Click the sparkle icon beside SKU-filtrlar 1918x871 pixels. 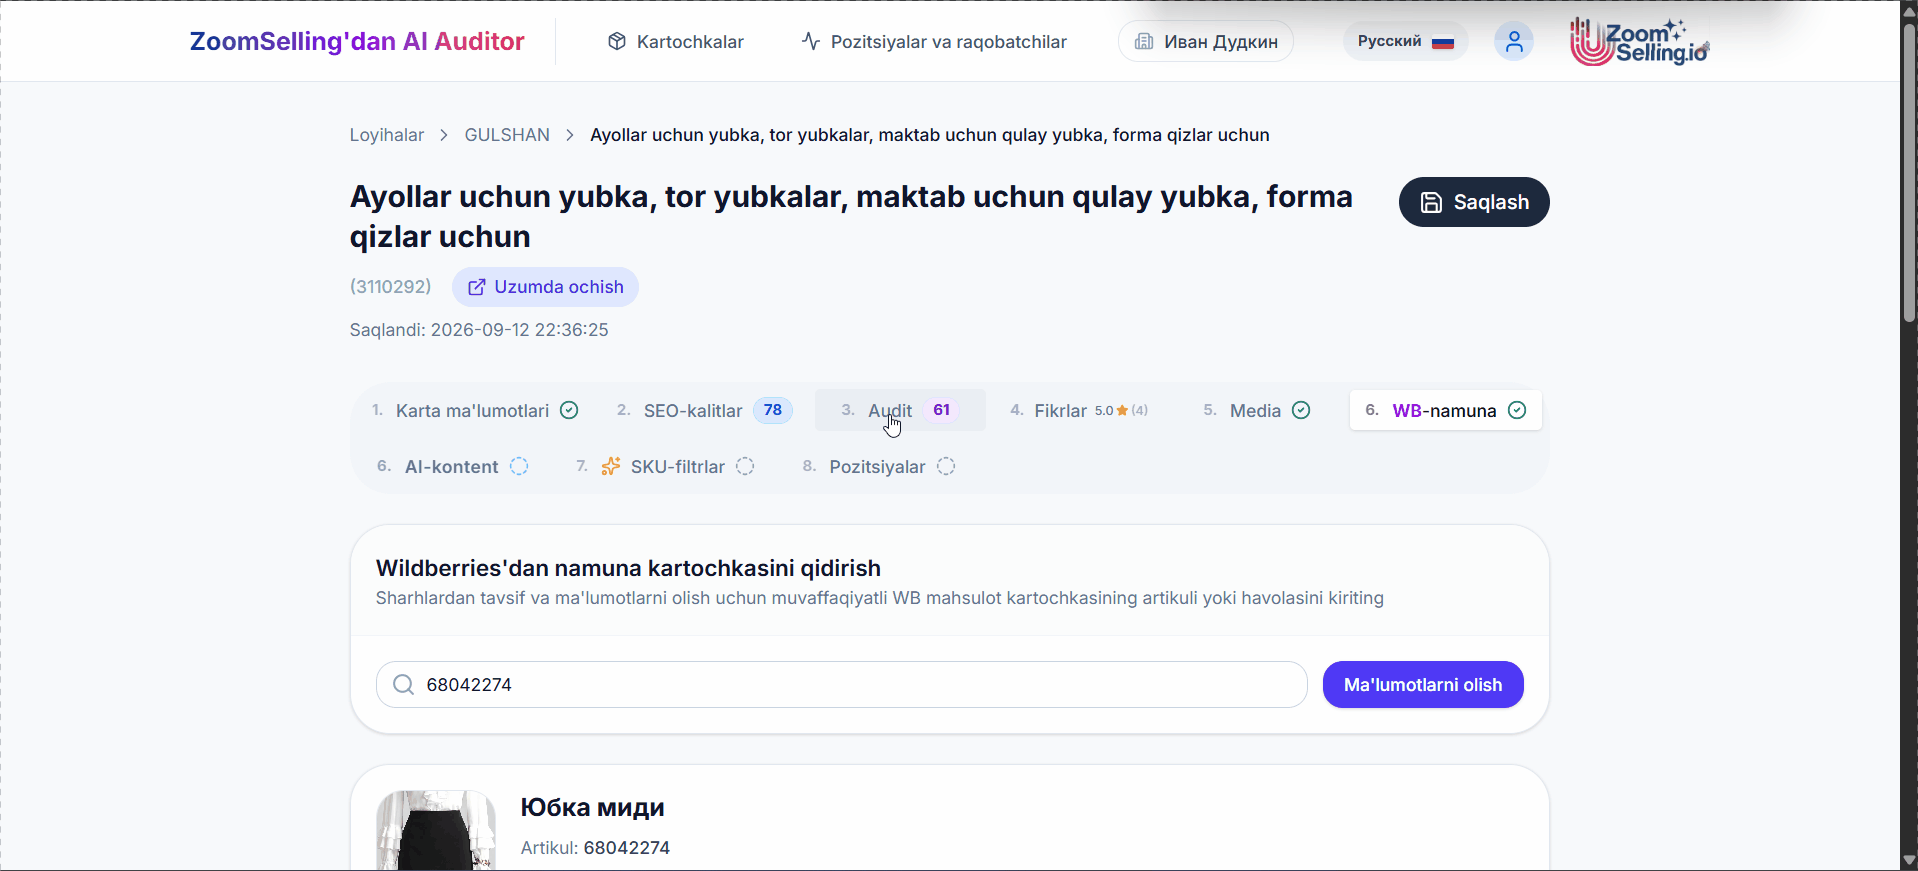(x=611, y=466)
